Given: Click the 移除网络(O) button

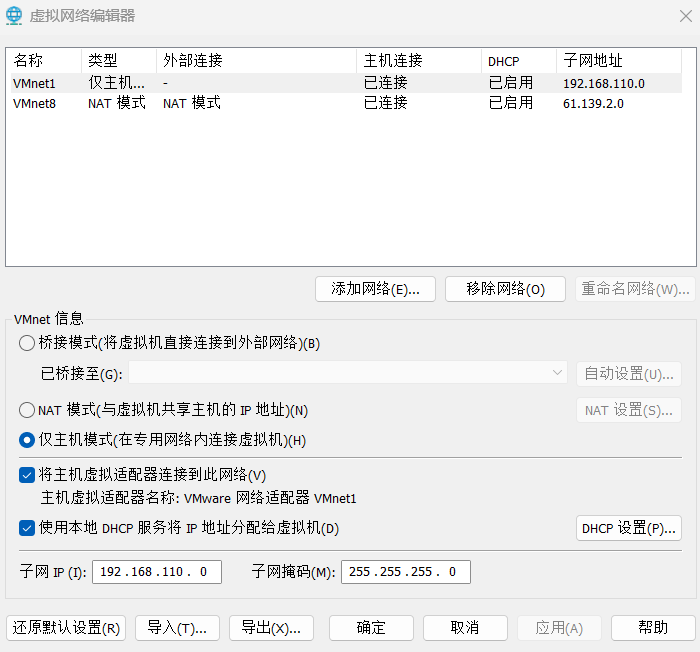Looking at the screenshot, I should tap(505, 289).
